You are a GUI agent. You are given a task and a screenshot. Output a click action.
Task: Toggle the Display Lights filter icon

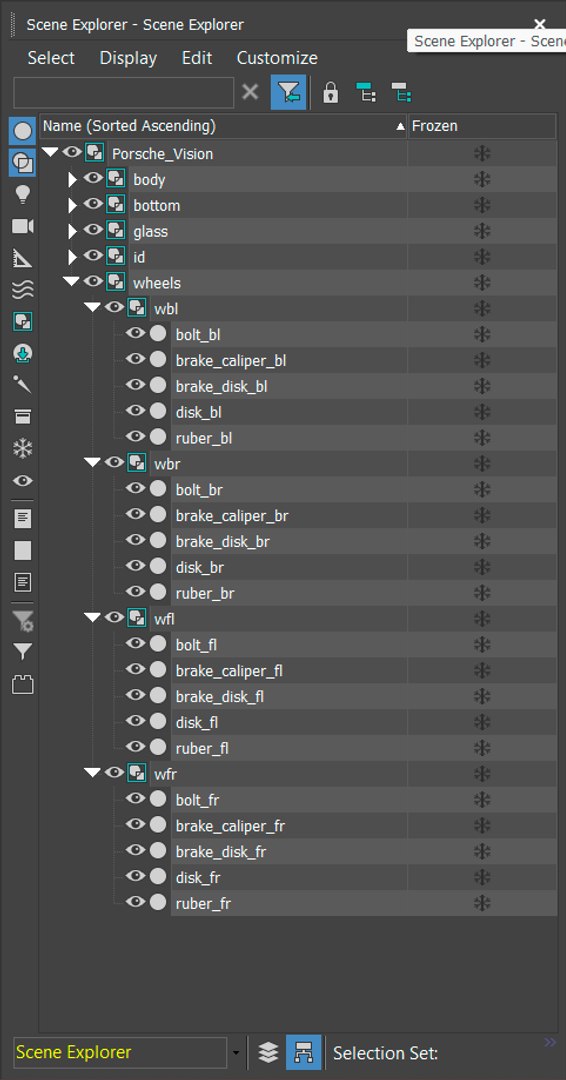click(23, 195)
